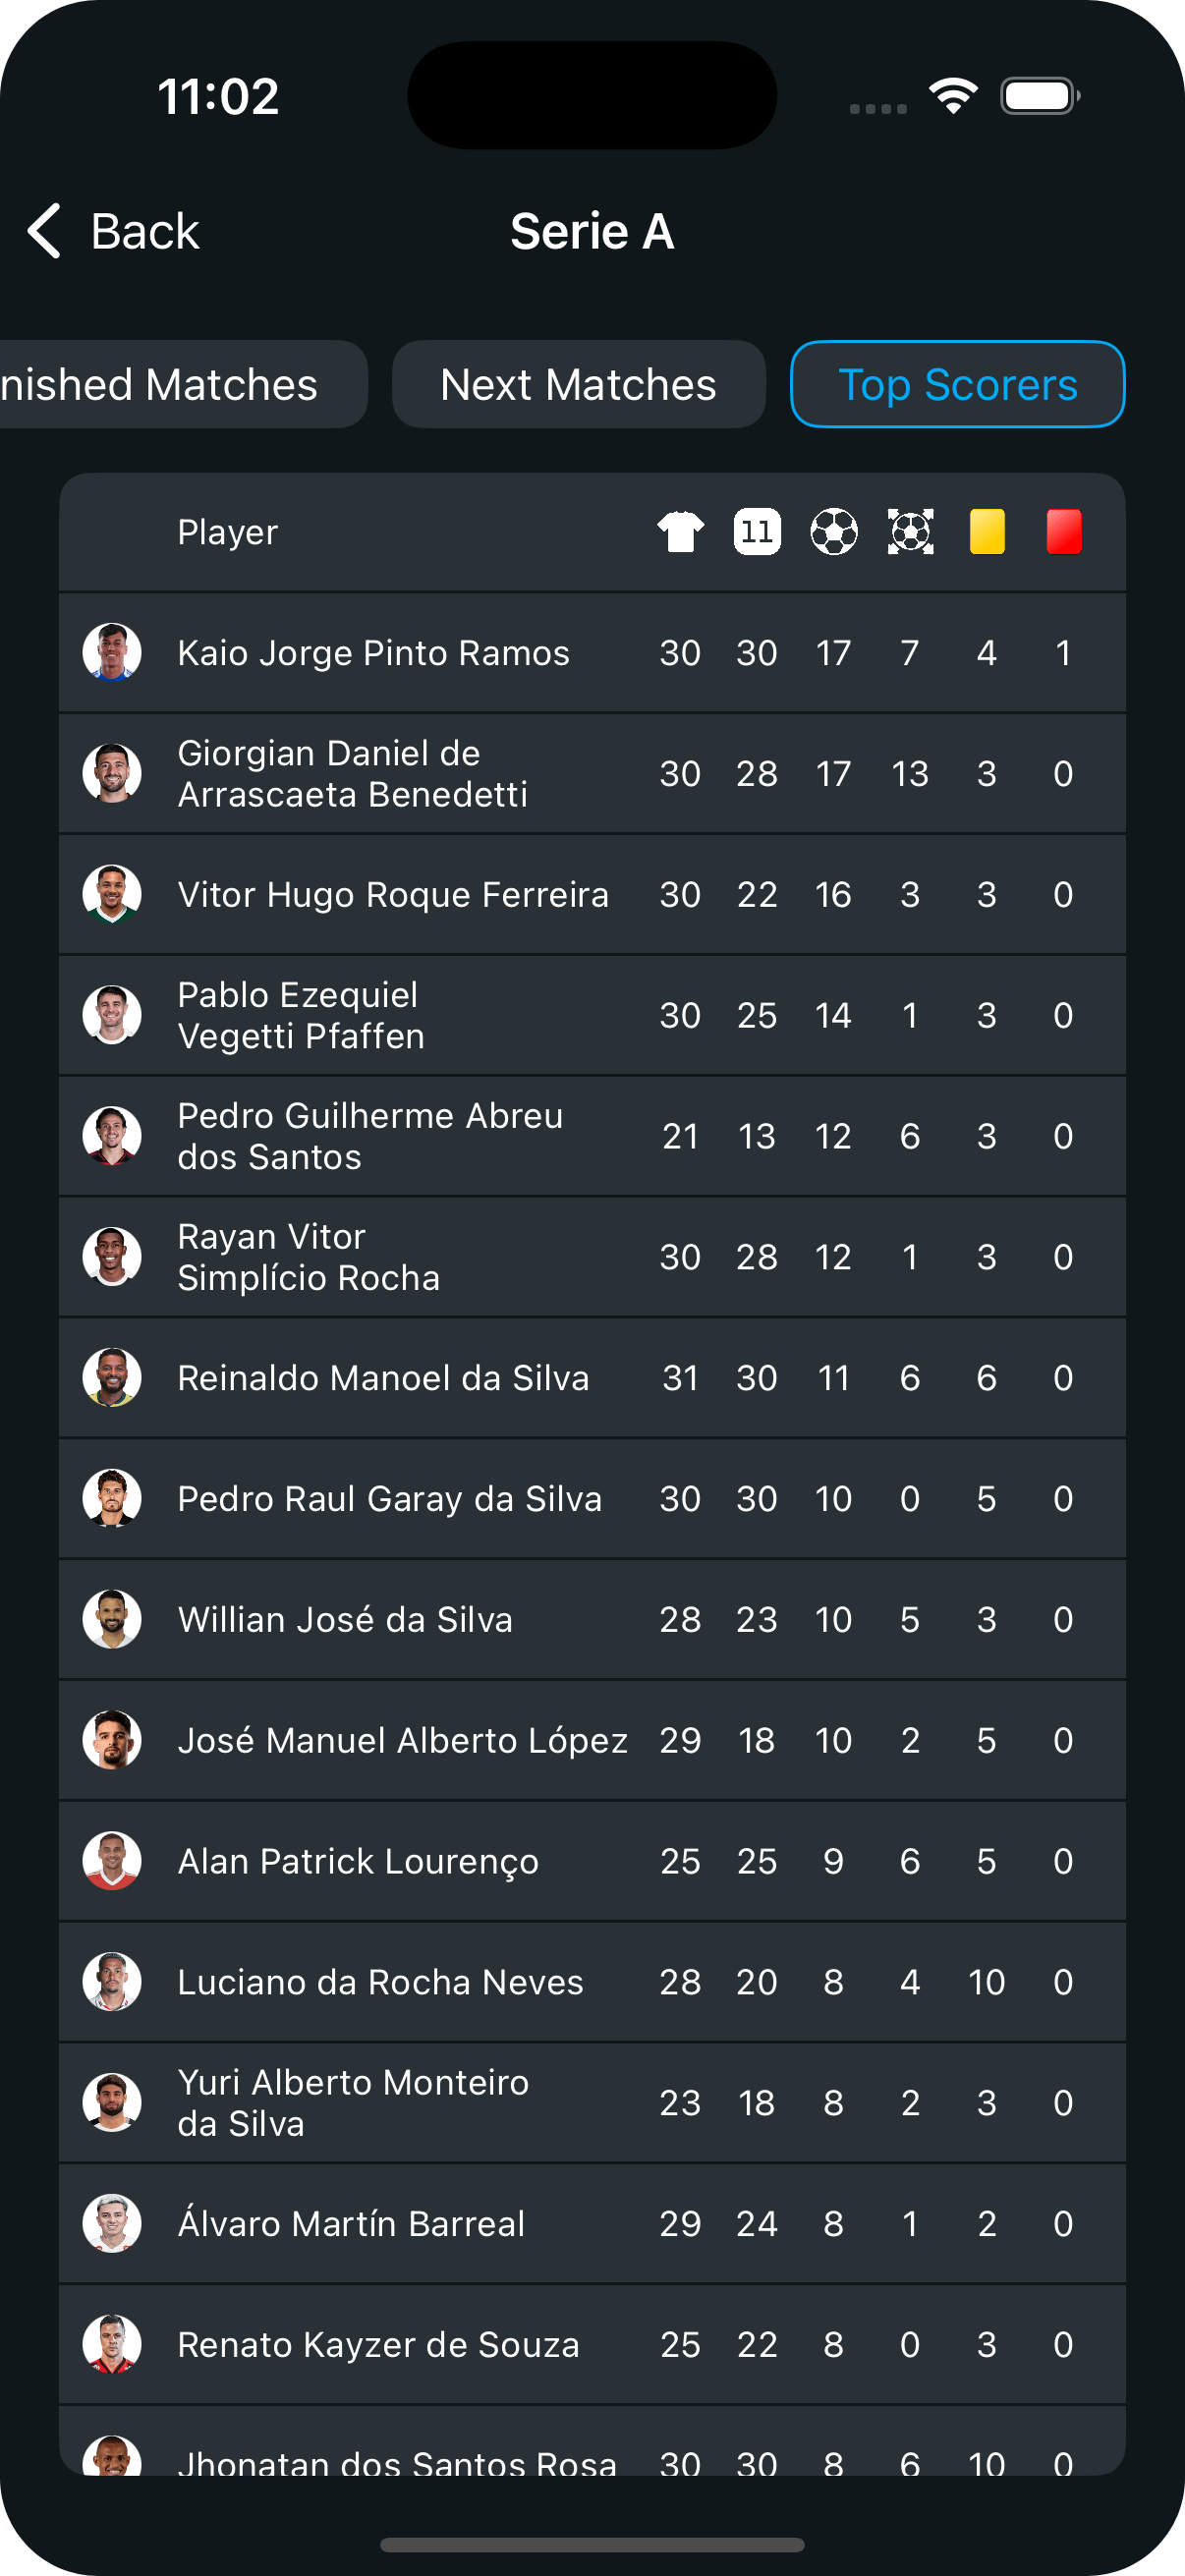Tap the soccer ball goals icon

(x=833, y=532)
